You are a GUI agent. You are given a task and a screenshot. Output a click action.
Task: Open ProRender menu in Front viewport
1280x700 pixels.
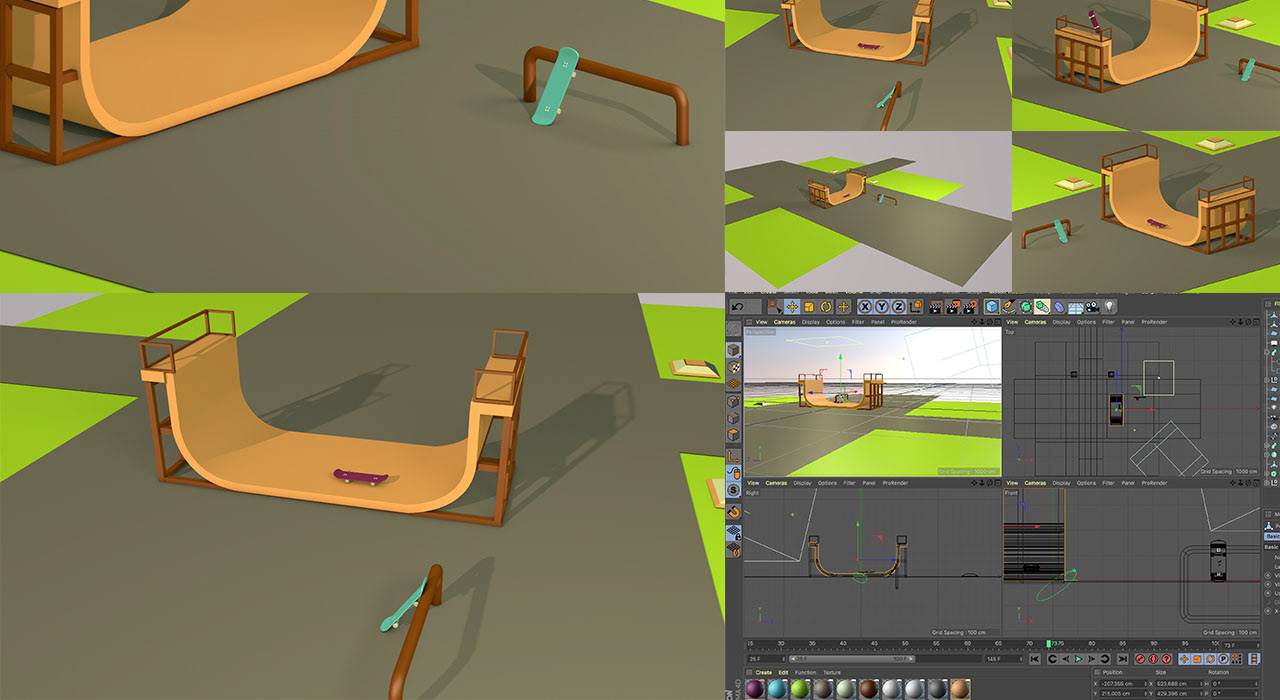1154,483
